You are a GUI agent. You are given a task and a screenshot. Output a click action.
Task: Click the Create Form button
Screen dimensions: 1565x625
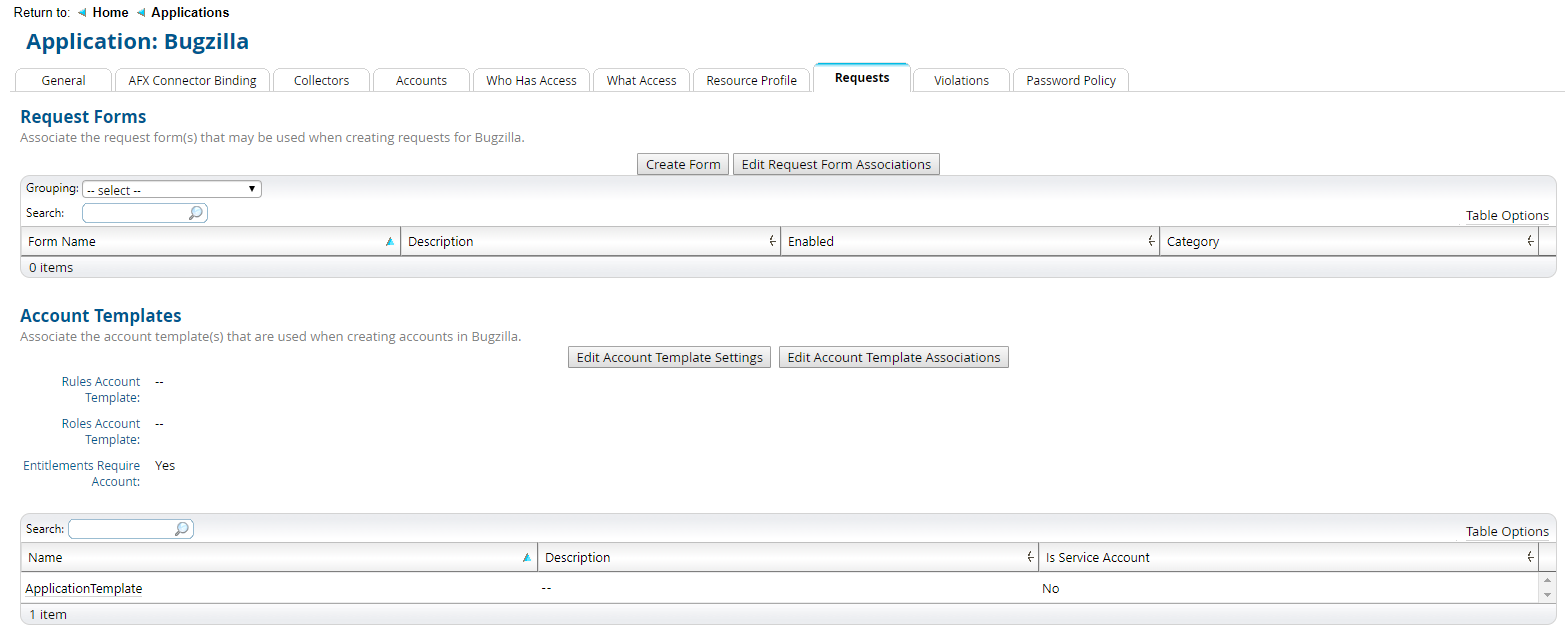(x=683, y=165)
